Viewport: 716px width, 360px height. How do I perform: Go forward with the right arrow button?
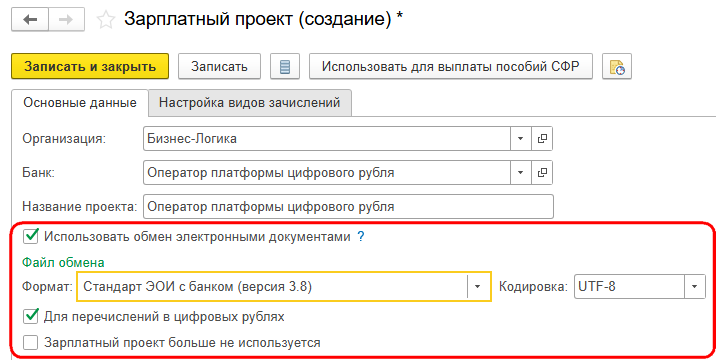tap(66, 20)
